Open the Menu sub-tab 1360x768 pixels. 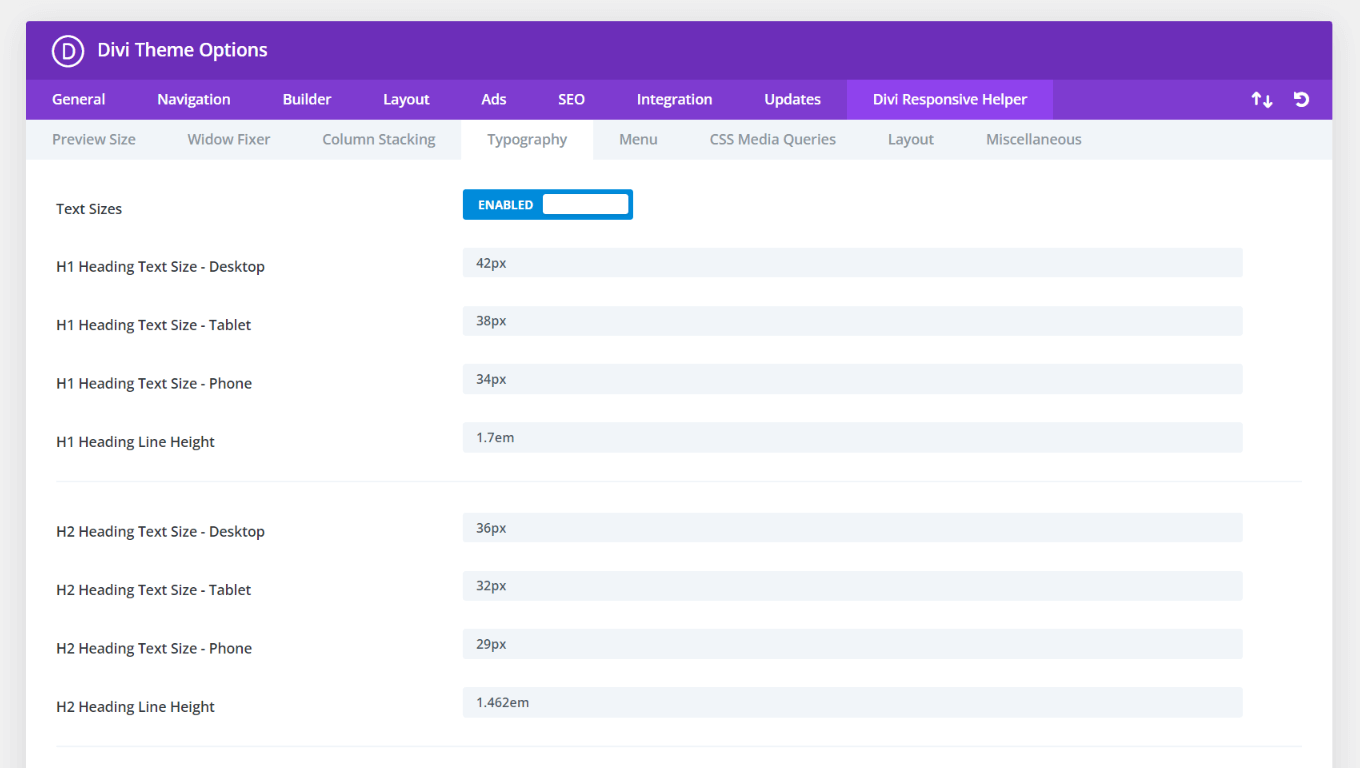pyautogui.click(x=638, y=140)
